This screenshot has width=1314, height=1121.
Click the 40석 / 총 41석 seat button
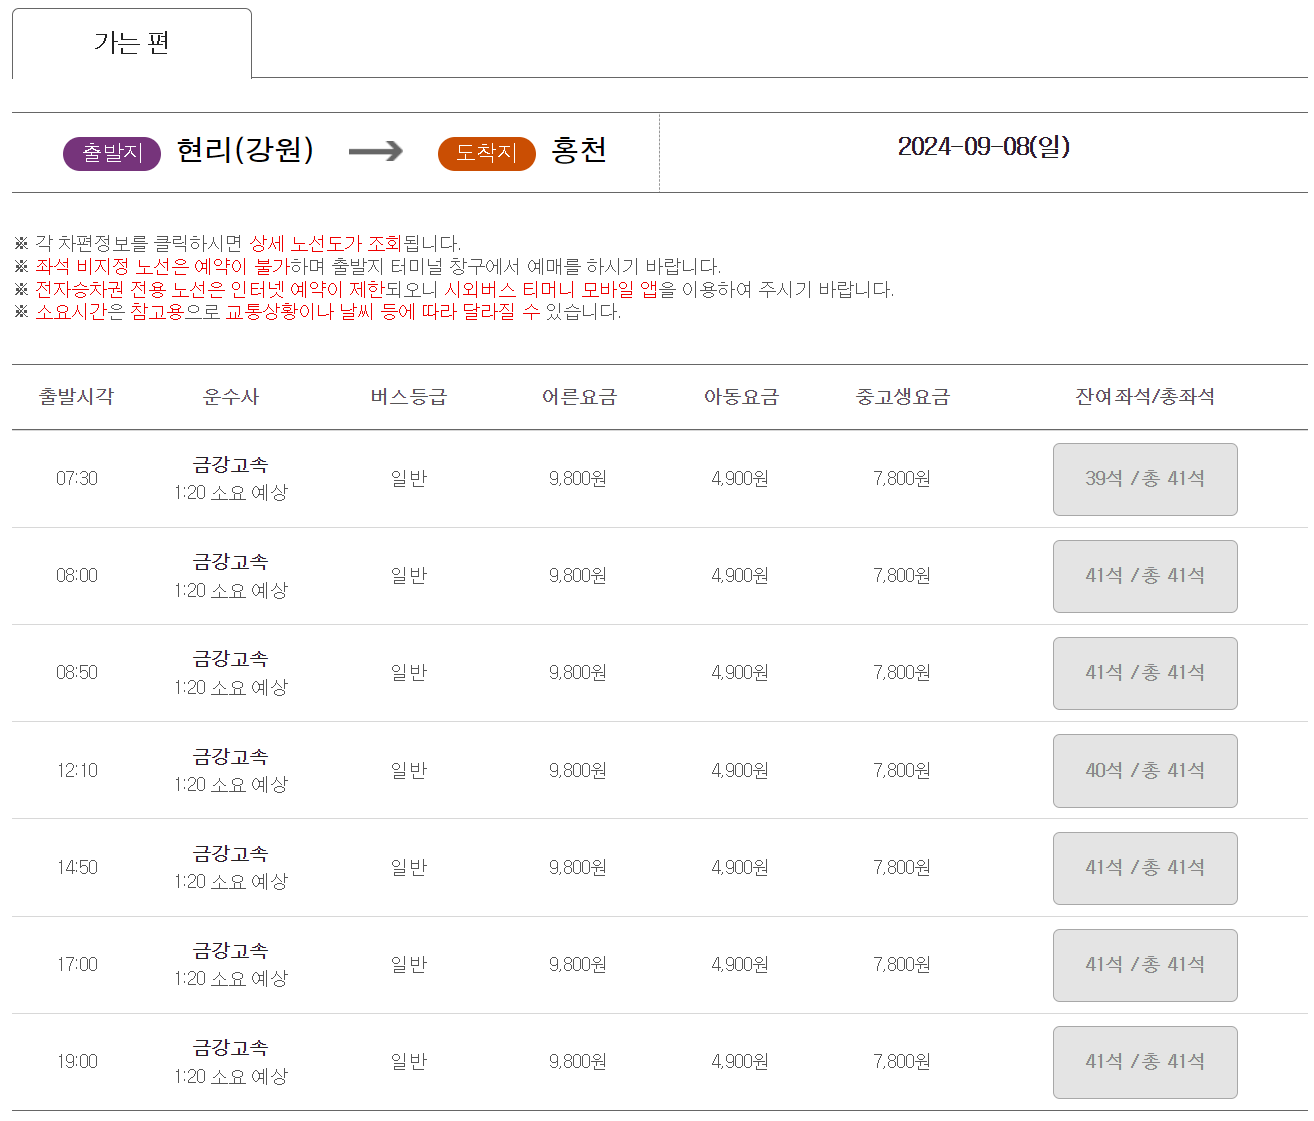[x=1145, y=771]
